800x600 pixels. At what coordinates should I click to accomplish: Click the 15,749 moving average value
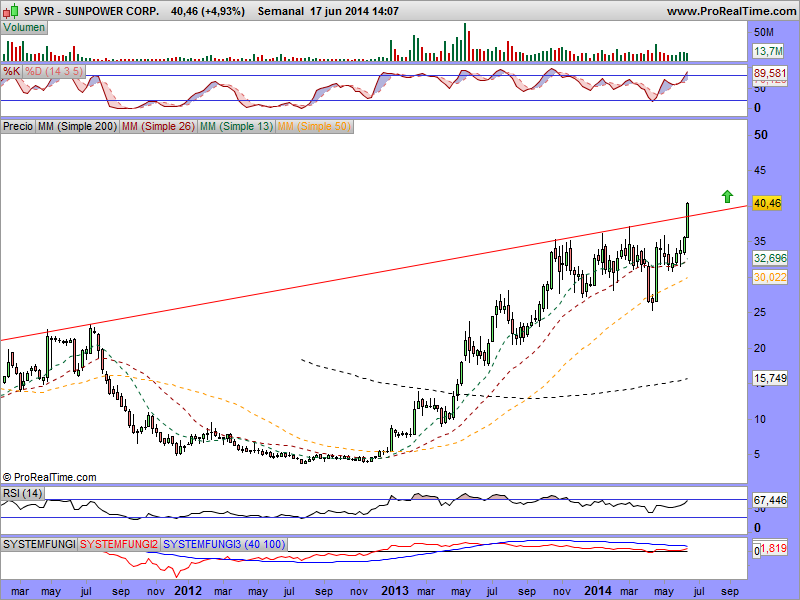(x=770, y=378)
